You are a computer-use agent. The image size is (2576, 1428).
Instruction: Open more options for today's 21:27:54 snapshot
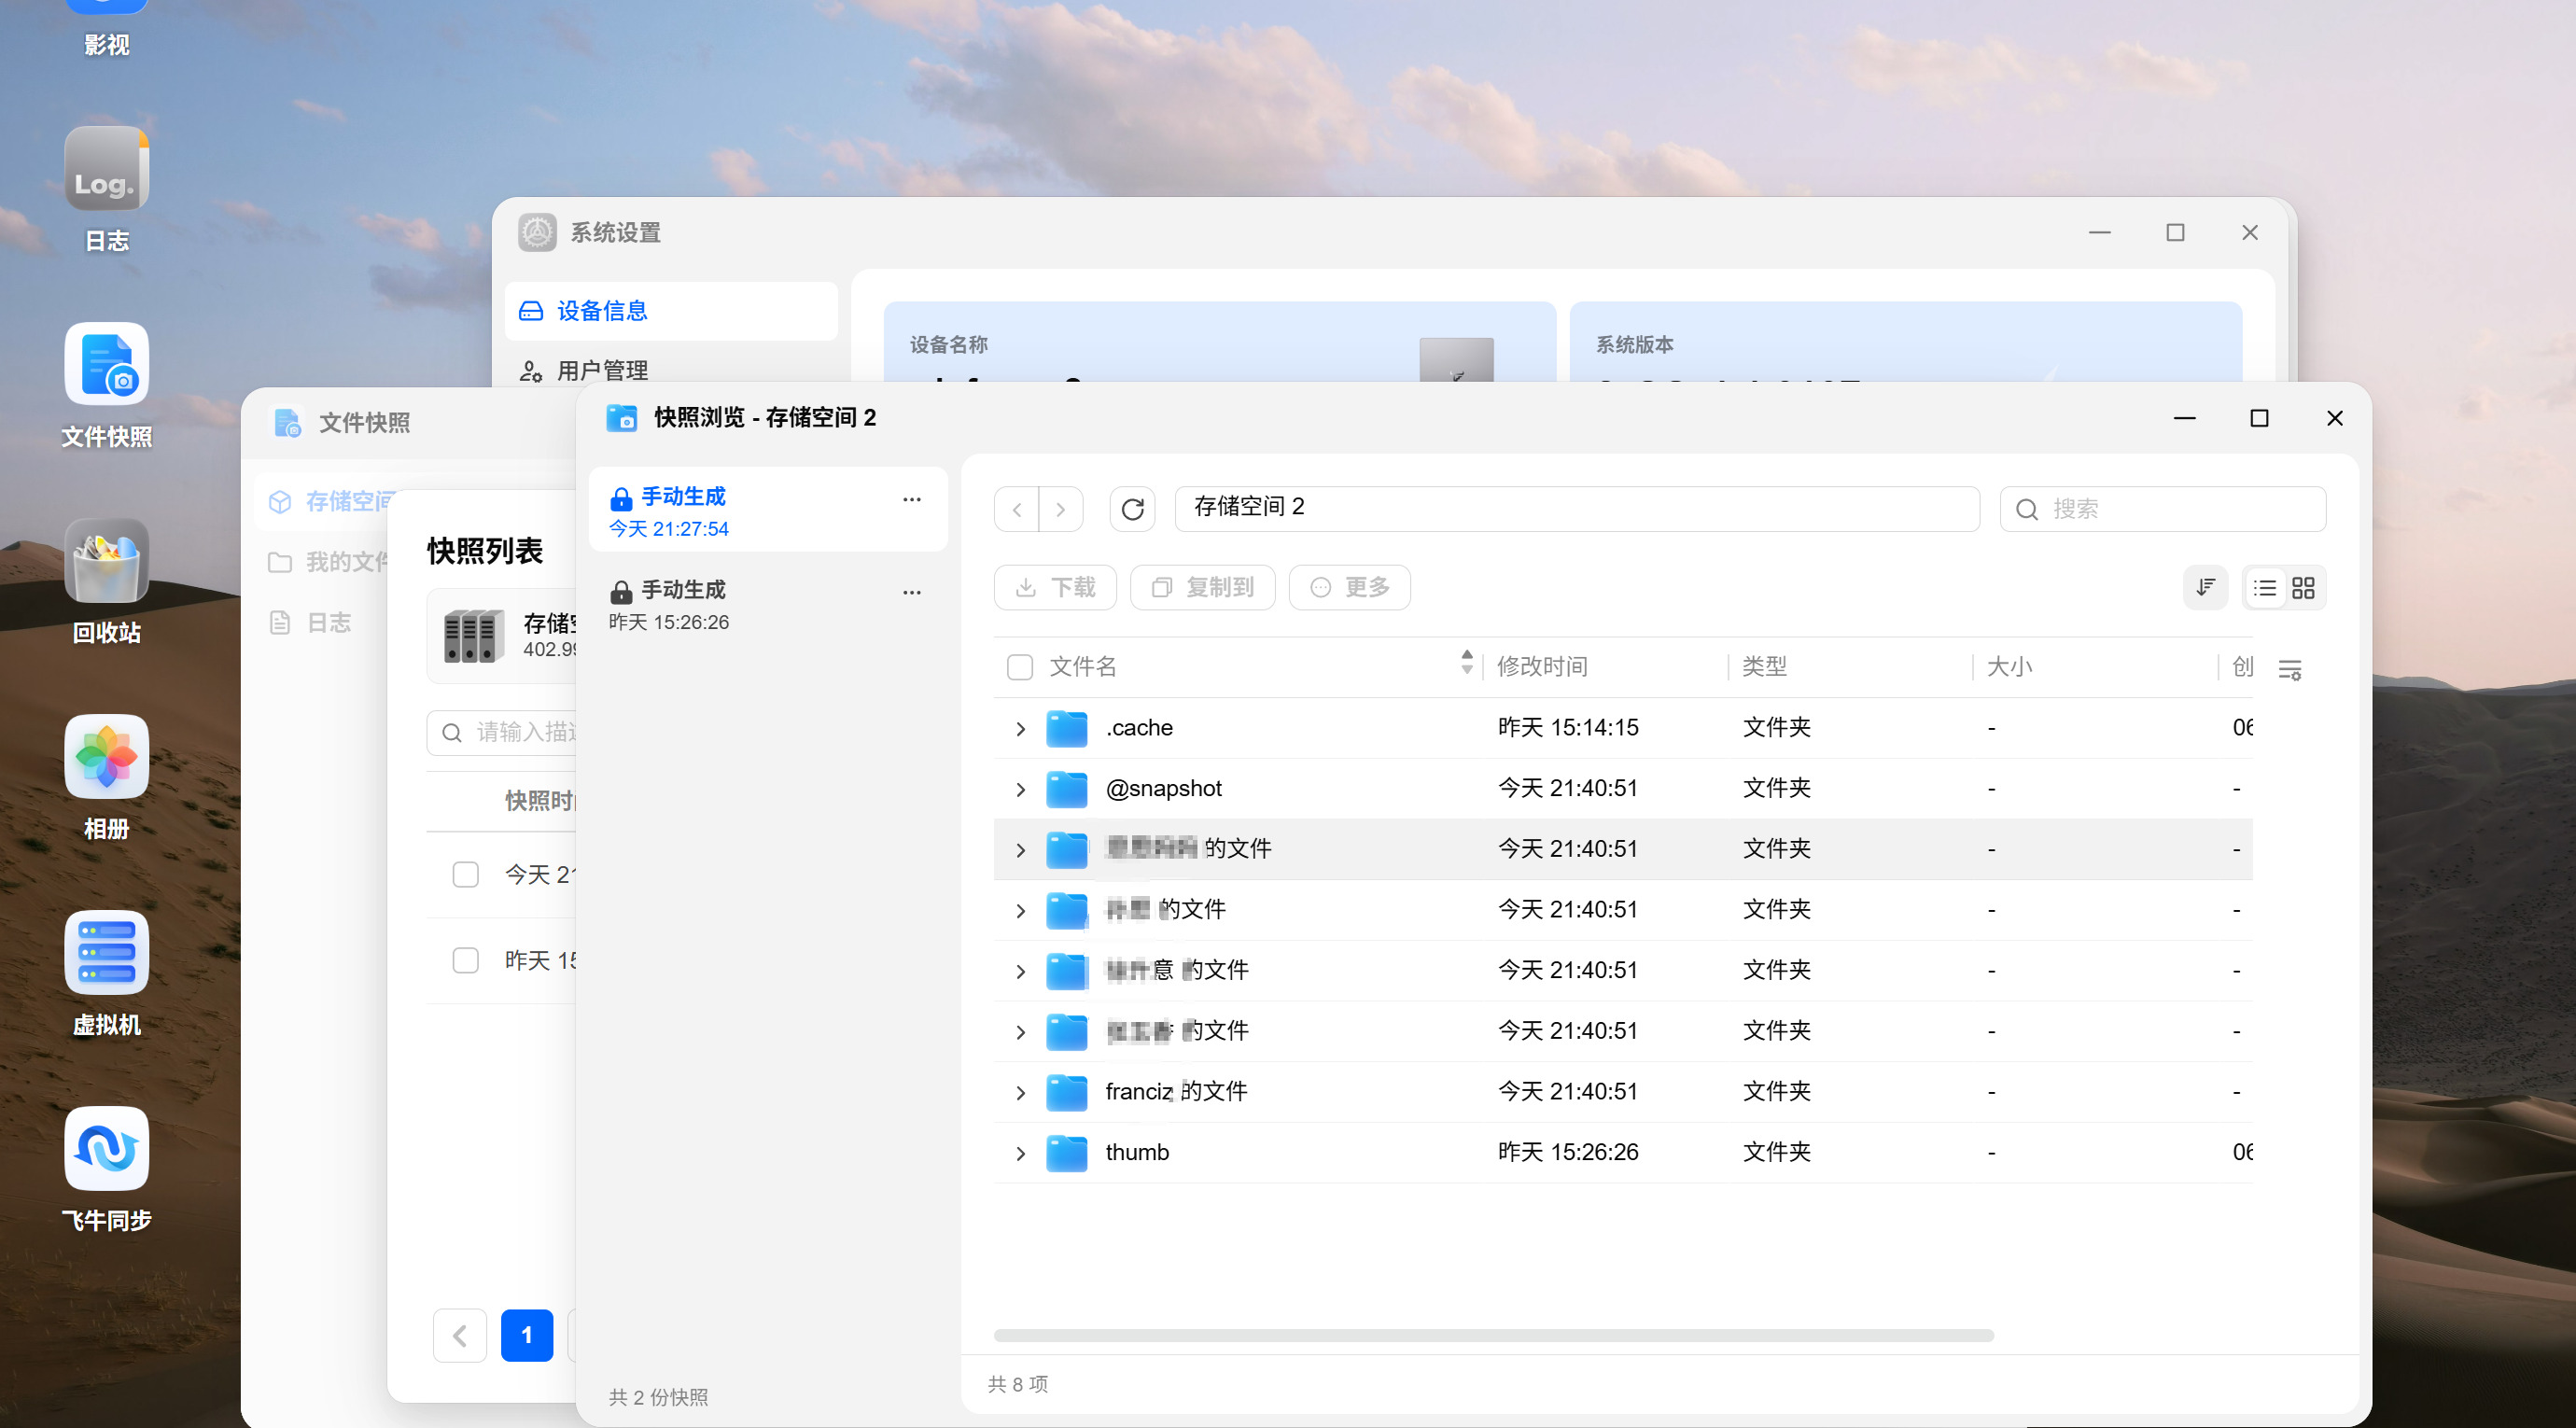[911, 499]
